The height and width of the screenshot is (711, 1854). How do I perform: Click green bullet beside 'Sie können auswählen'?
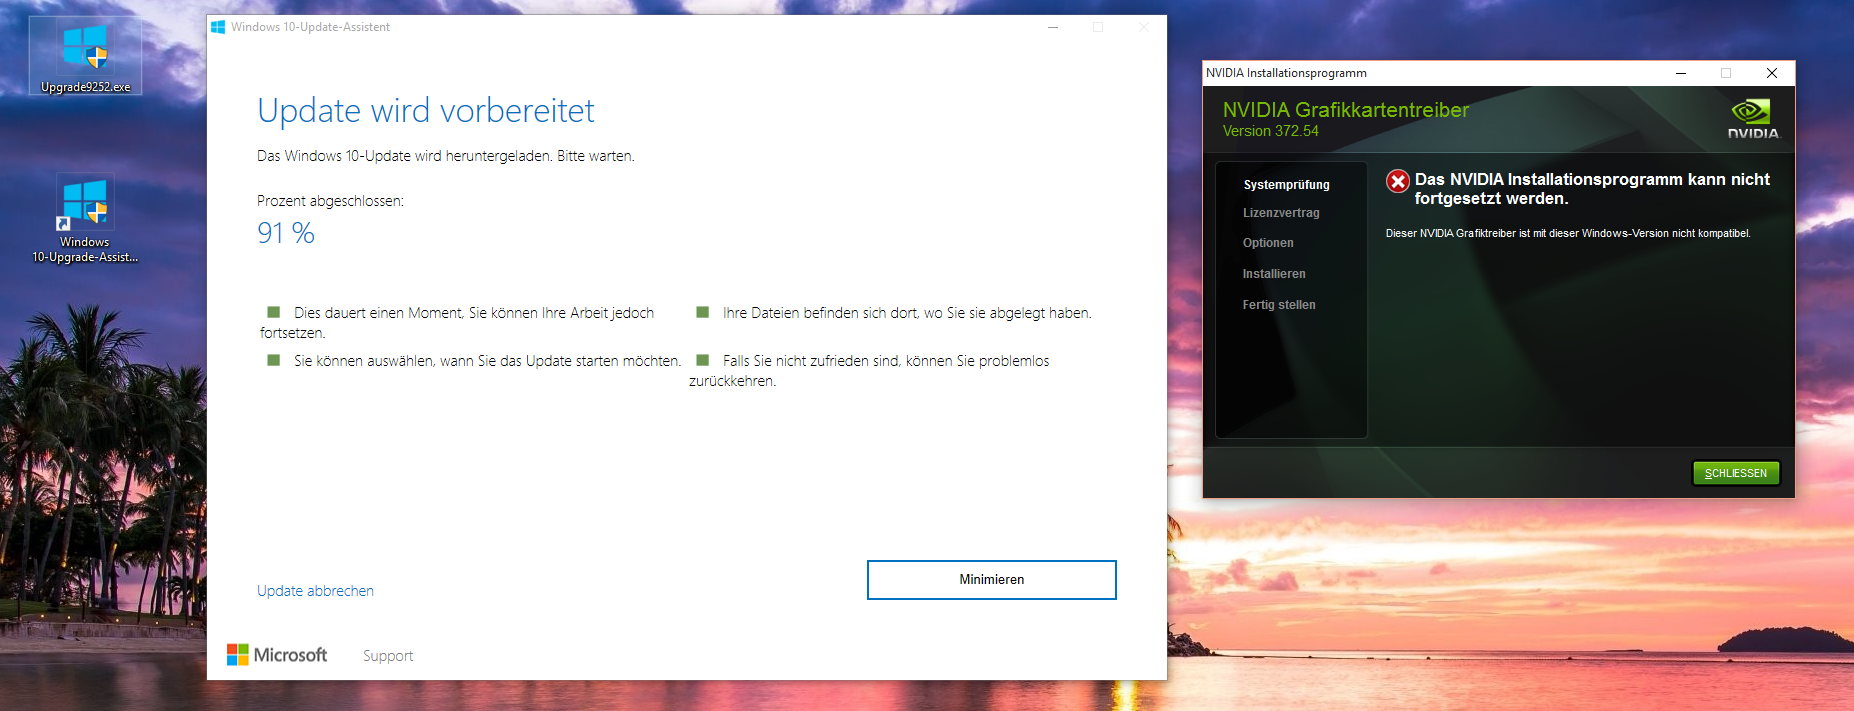coord(273,360)
